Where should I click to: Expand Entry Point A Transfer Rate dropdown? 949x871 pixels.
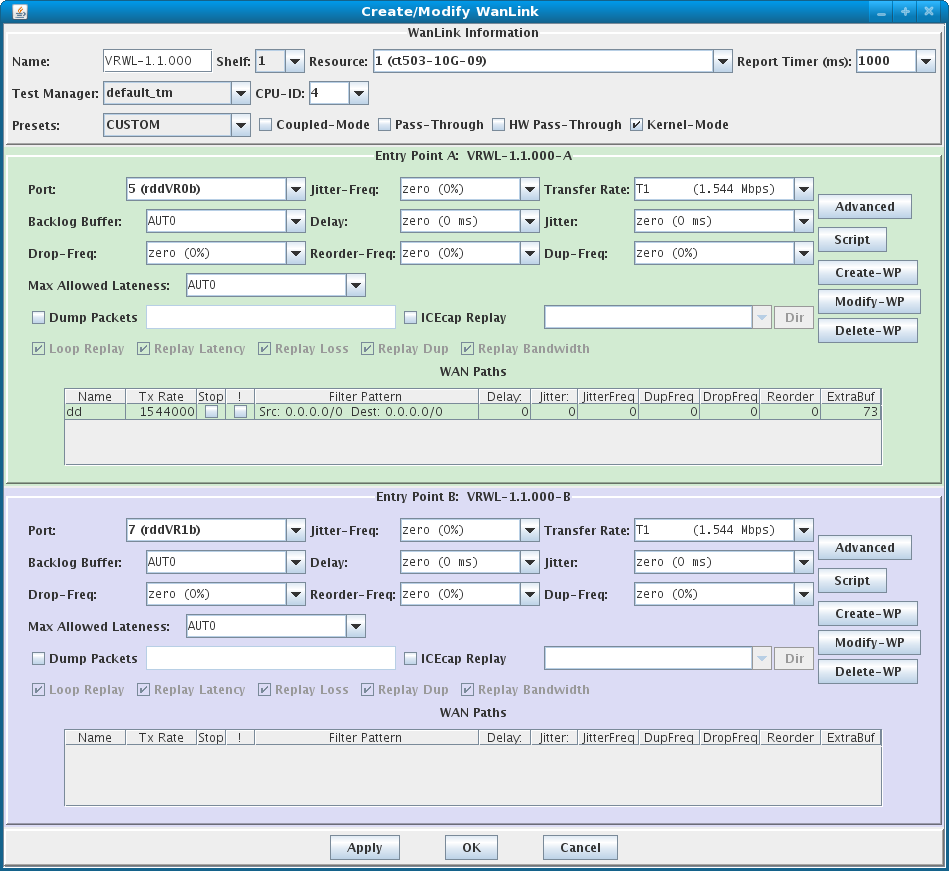(803, 189)
